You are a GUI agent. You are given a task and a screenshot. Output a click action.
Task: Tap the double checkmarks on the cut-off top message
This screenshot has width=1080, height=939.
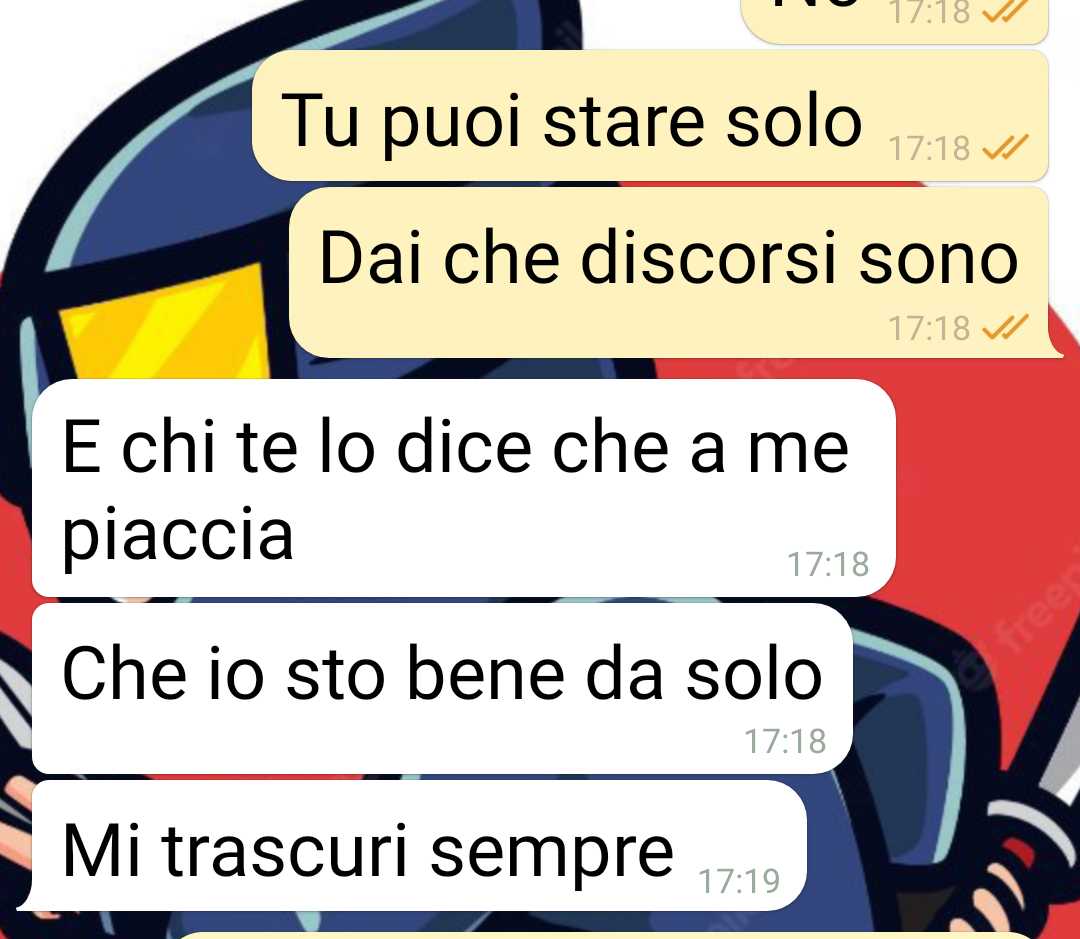(x=1005, y=10)
